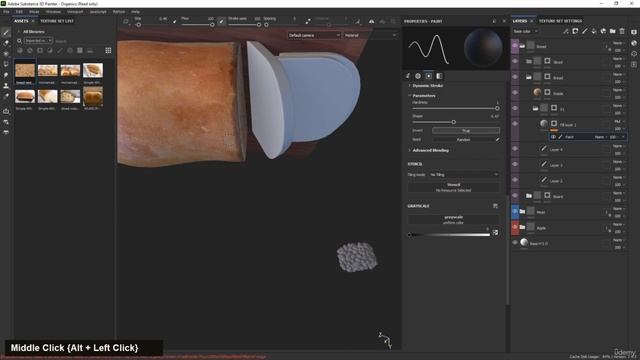Open stencil properties tab icon

point(429,76)
